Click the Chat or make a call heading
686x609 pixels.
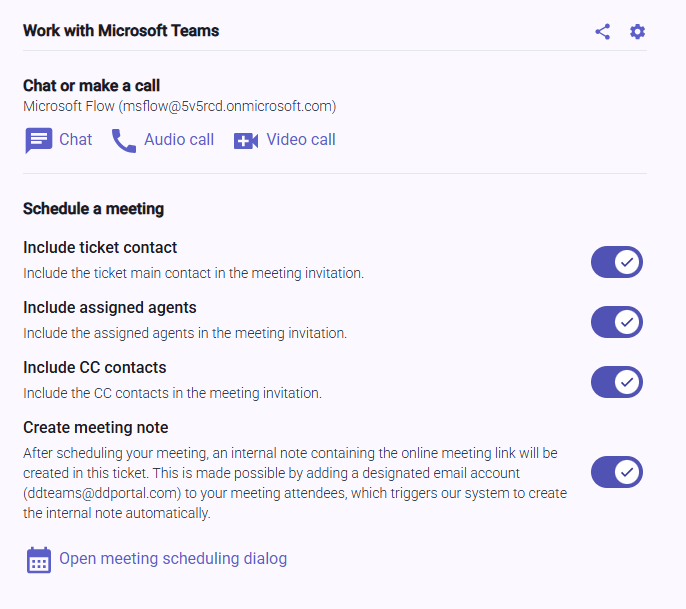pyautogui.click(x=91, y=86)
